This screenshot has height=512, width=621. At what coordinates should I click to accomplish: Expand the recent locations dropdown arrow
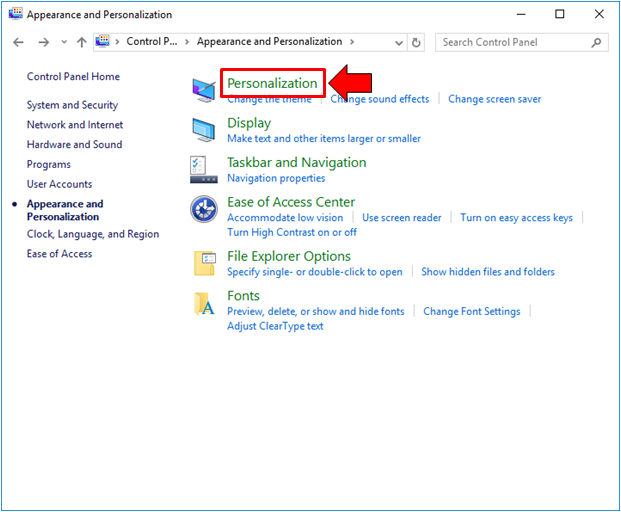64,42
